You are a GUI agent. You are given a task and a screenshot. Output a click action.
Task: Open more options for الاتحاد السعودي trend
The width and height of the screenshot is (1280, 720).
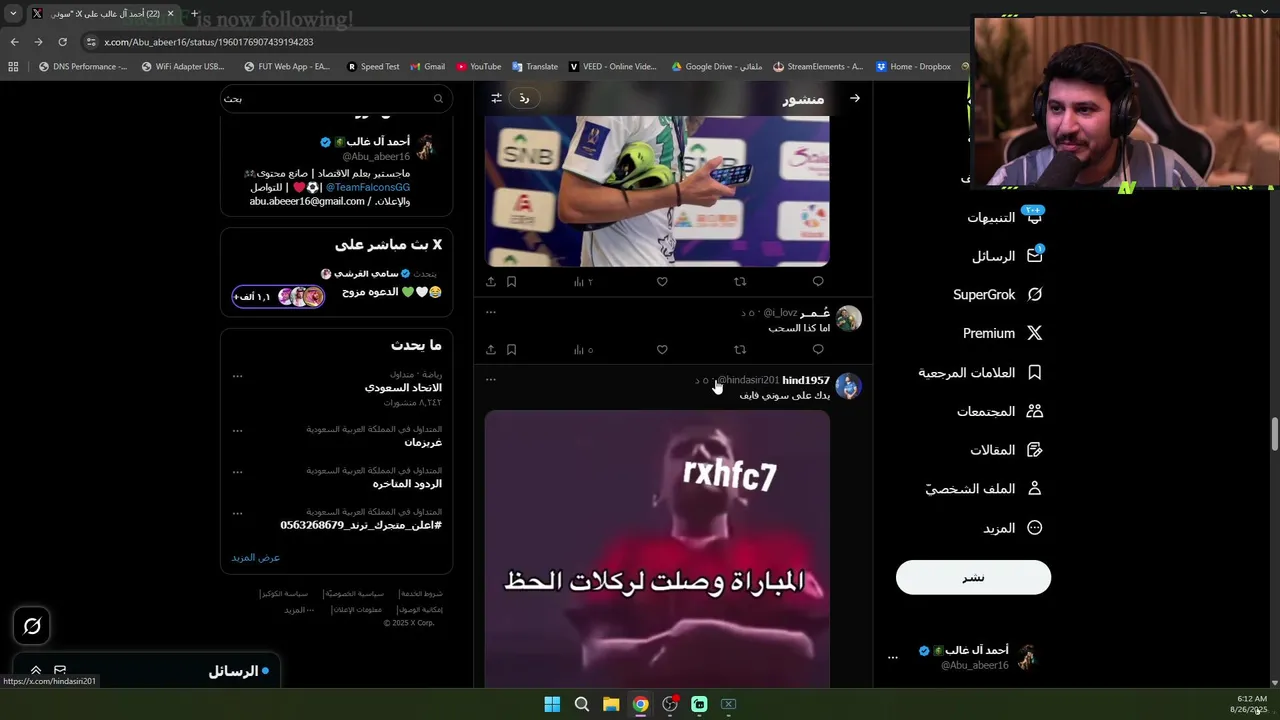pyautogui.click(x=237, y=376)
